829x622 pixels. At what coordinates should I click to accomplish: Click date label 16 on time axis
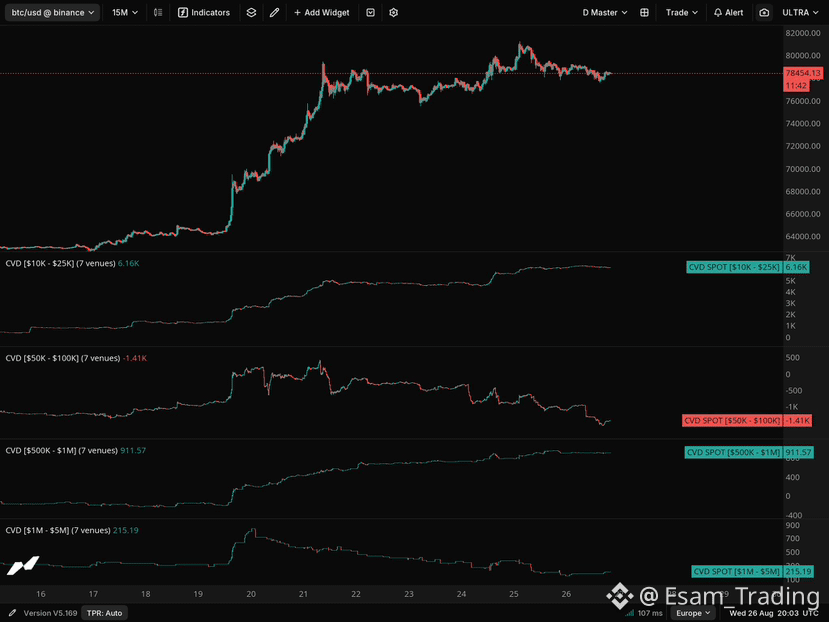coord(41,594)
